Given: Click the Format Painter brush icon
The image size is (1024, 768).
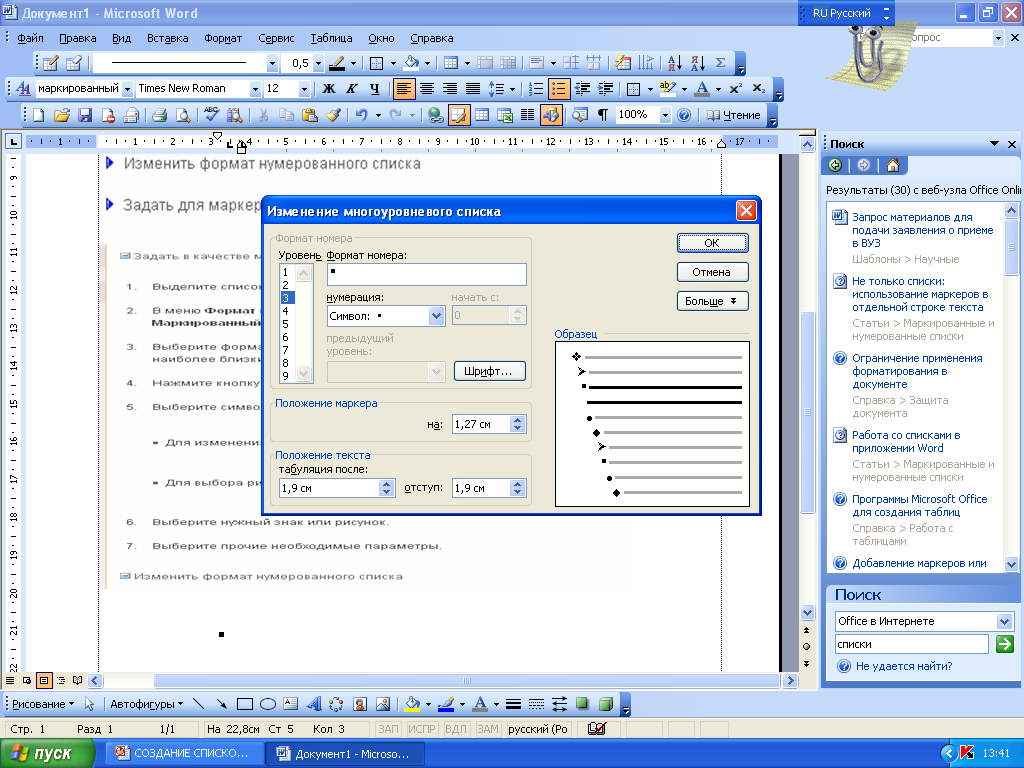Looking at the screenshot, I should coord(334,115).
